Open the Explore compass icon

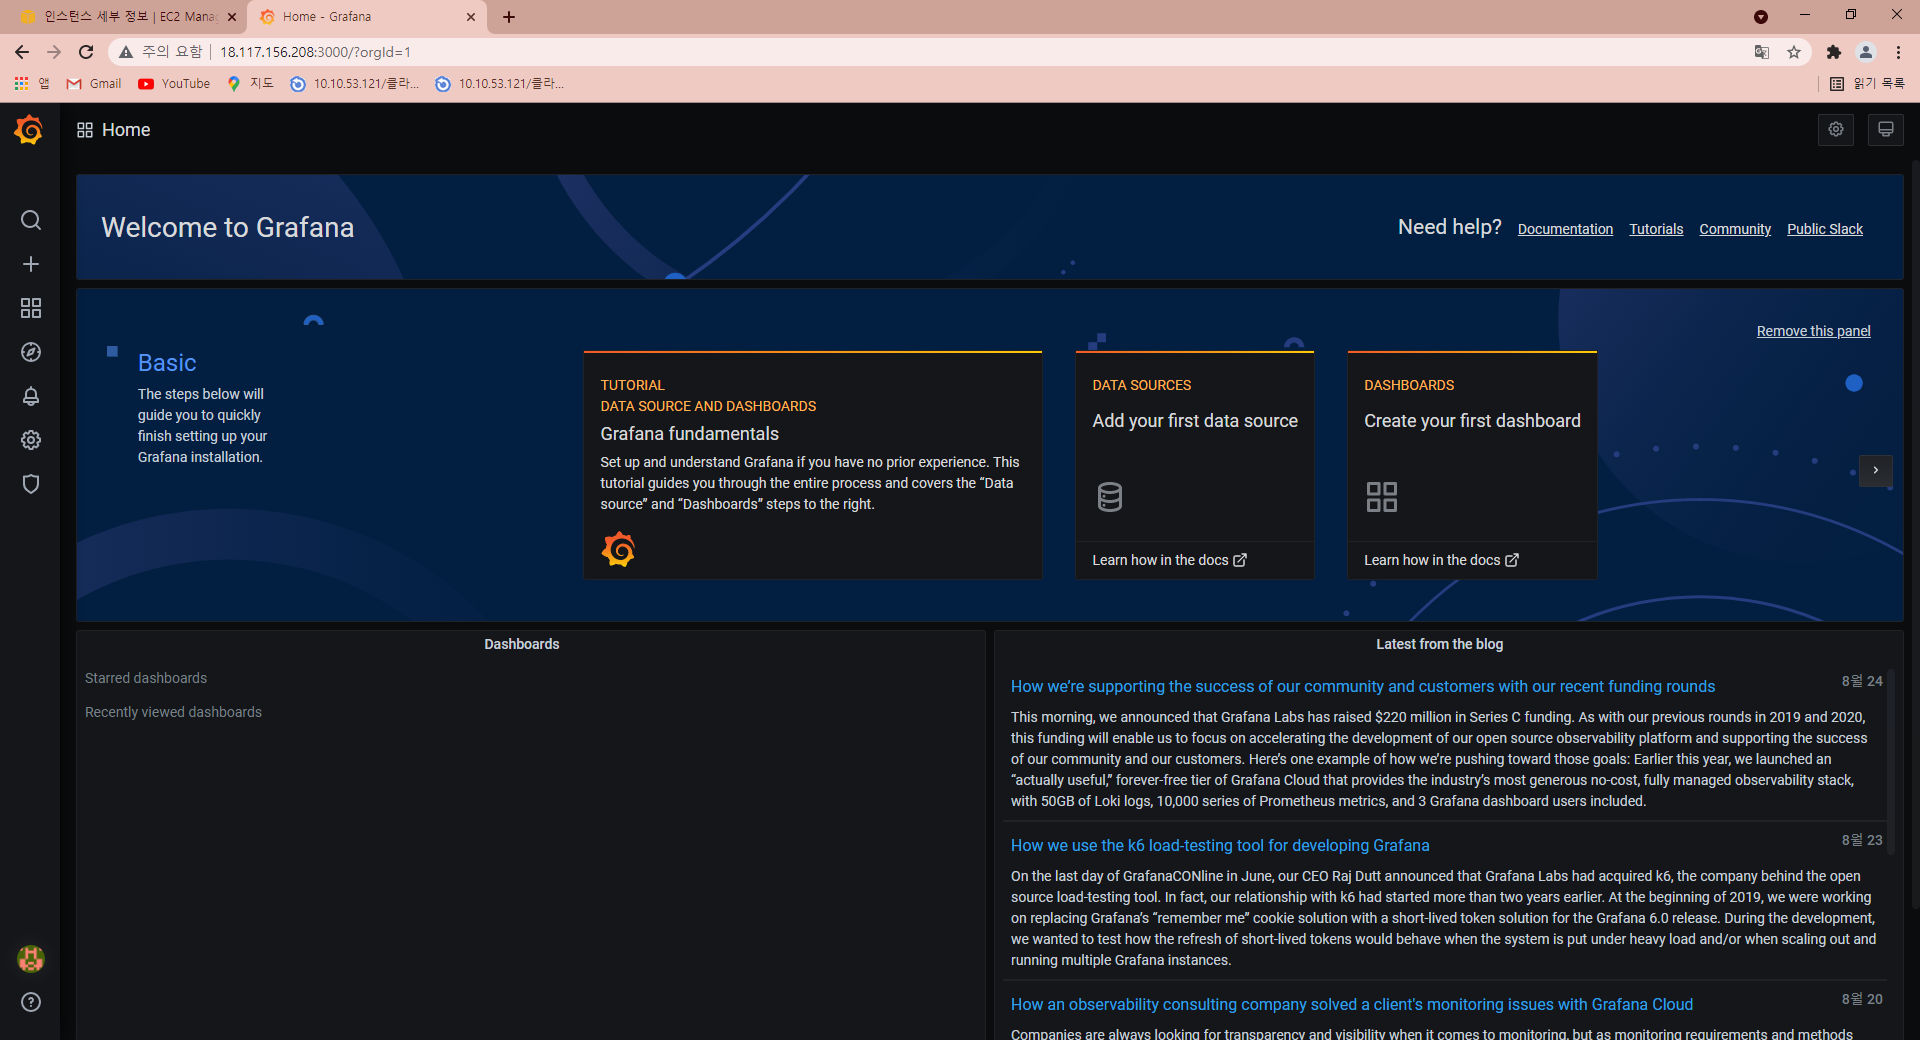pos(31,352)
